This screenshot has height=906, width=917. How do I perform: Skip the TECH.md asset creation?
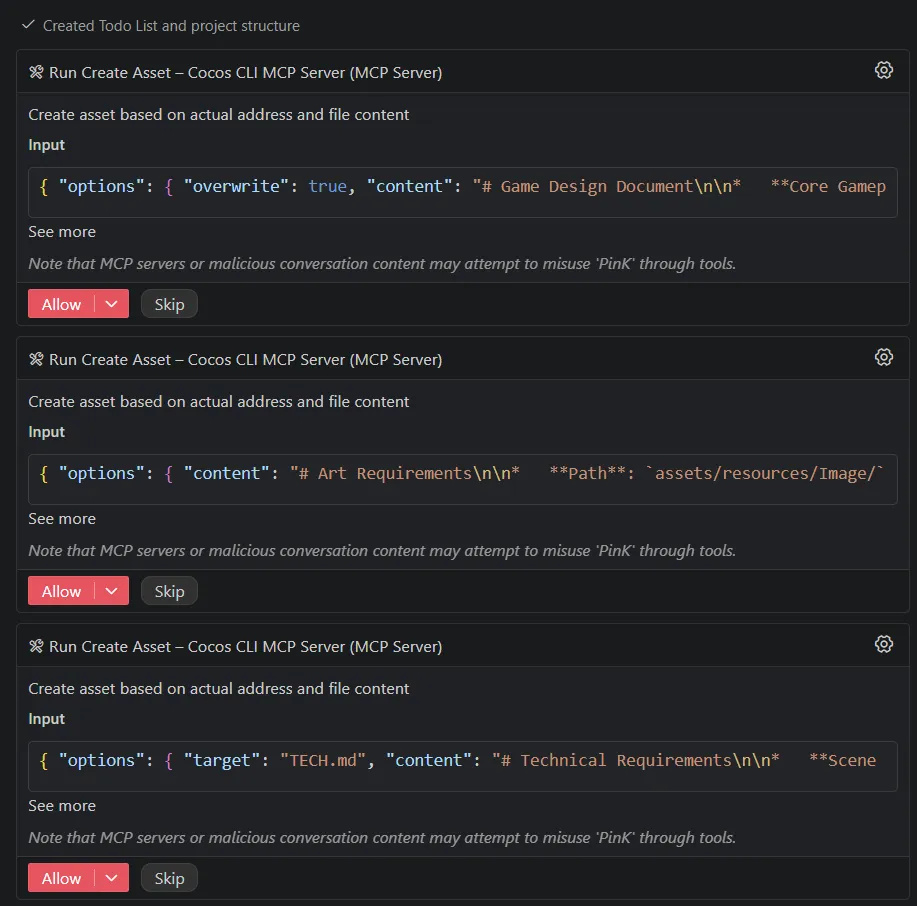point(169,878)
